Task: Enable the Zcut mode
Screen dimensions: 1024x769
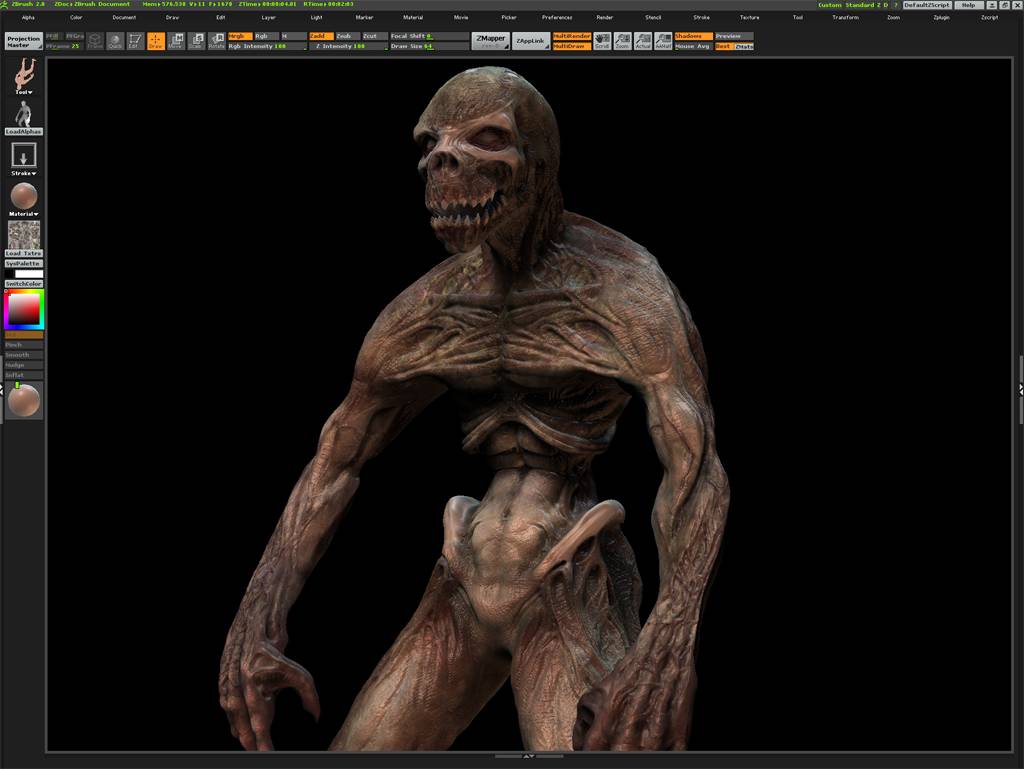Action: [374, 36]
